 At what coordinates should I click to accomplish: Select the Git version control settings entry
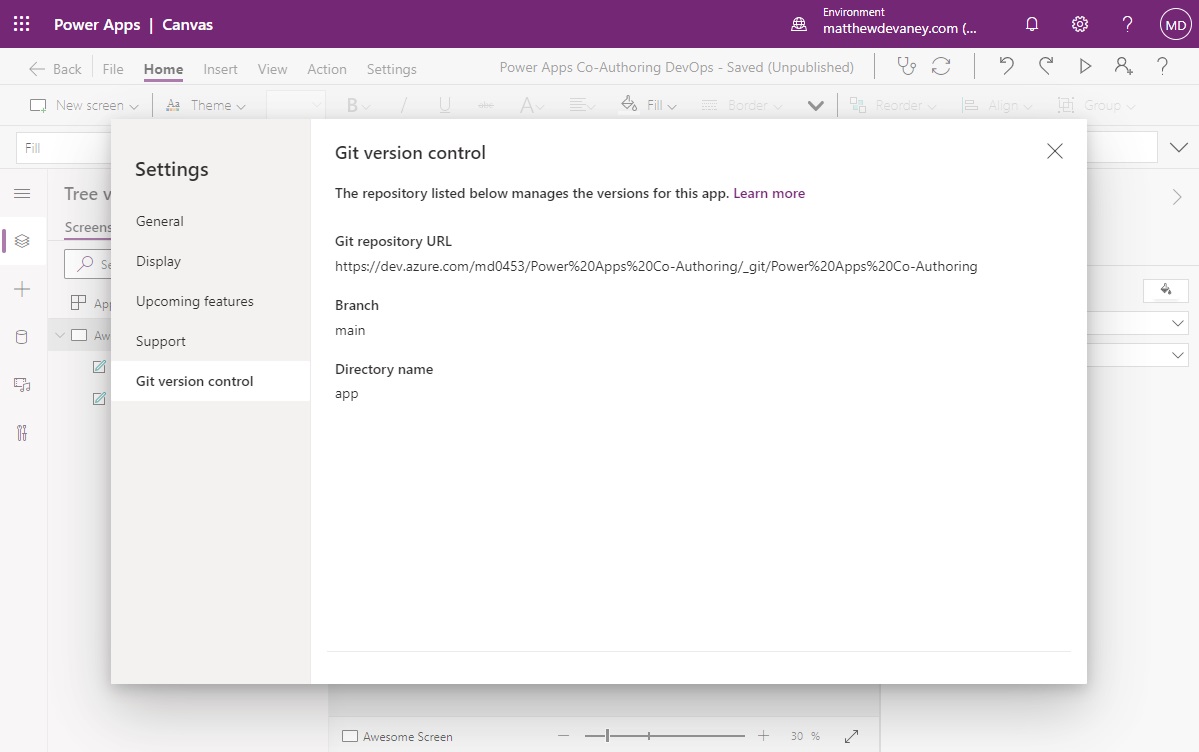coord(192,381)
